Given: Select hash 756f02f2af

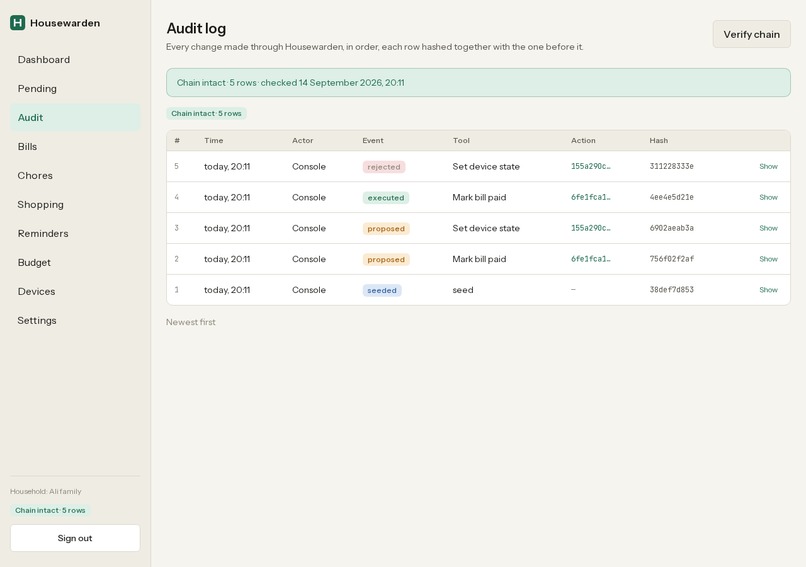Looking at the screenshot, I should point(671,259).
